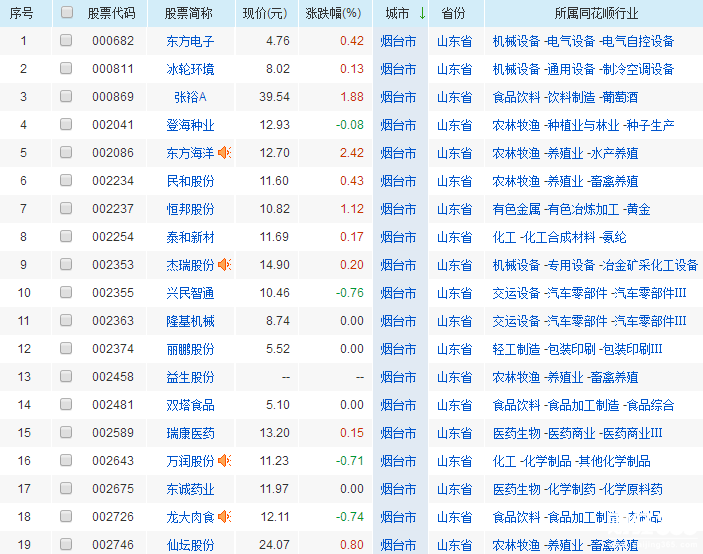Check the box for 002237 恒邦股份
This screenshot has height=554, width=703.
(x=66, y=208)
